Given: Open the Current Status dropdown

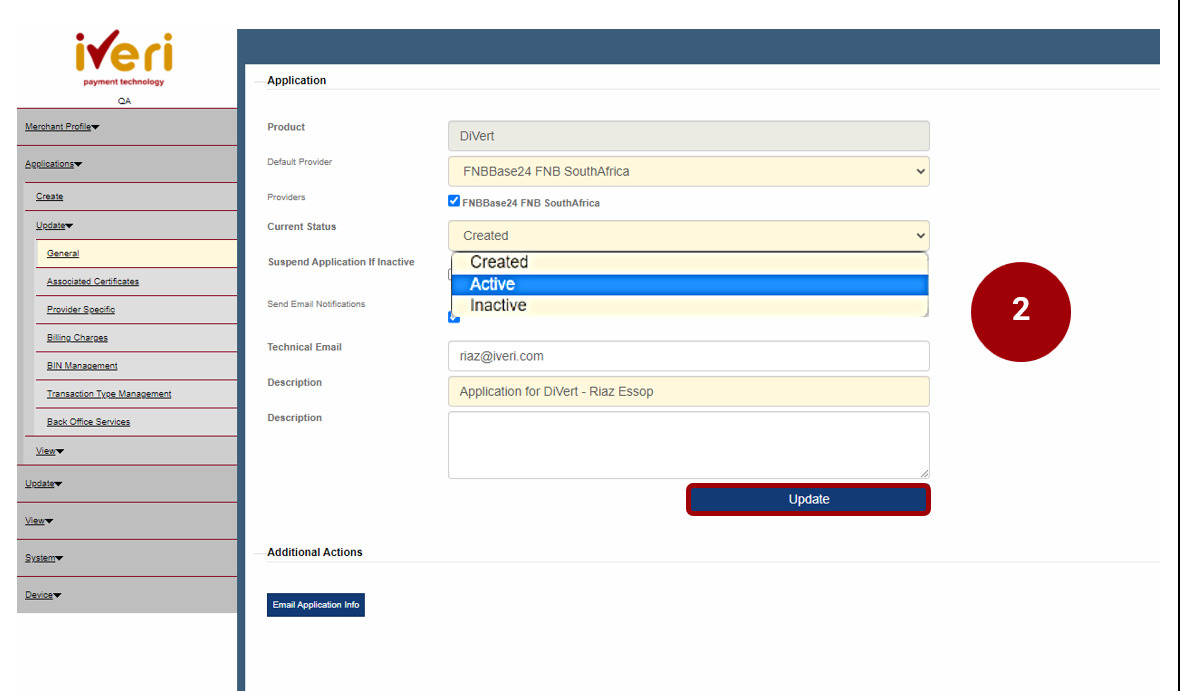Looking at the screenshot, I should tap(688, 236).
